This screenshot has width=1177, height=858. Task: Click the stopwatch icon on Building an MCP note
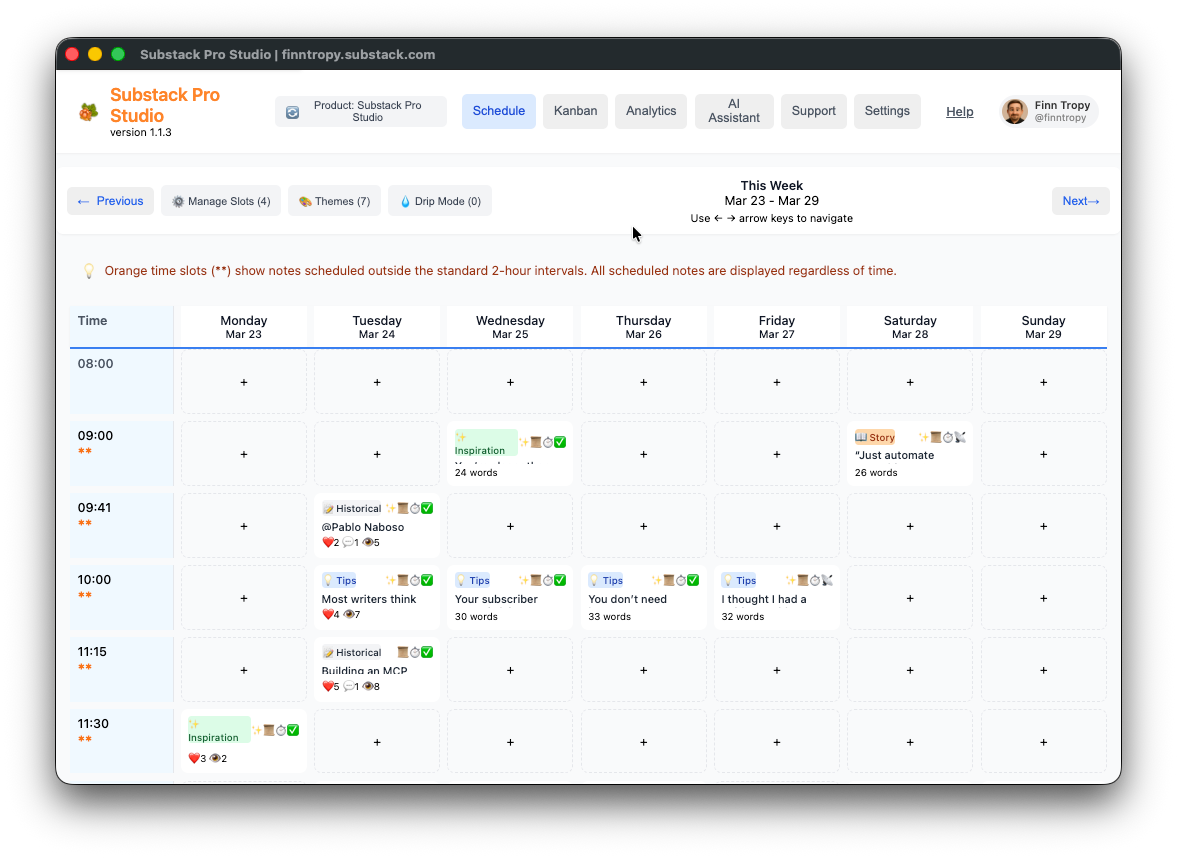coord(415,652)
